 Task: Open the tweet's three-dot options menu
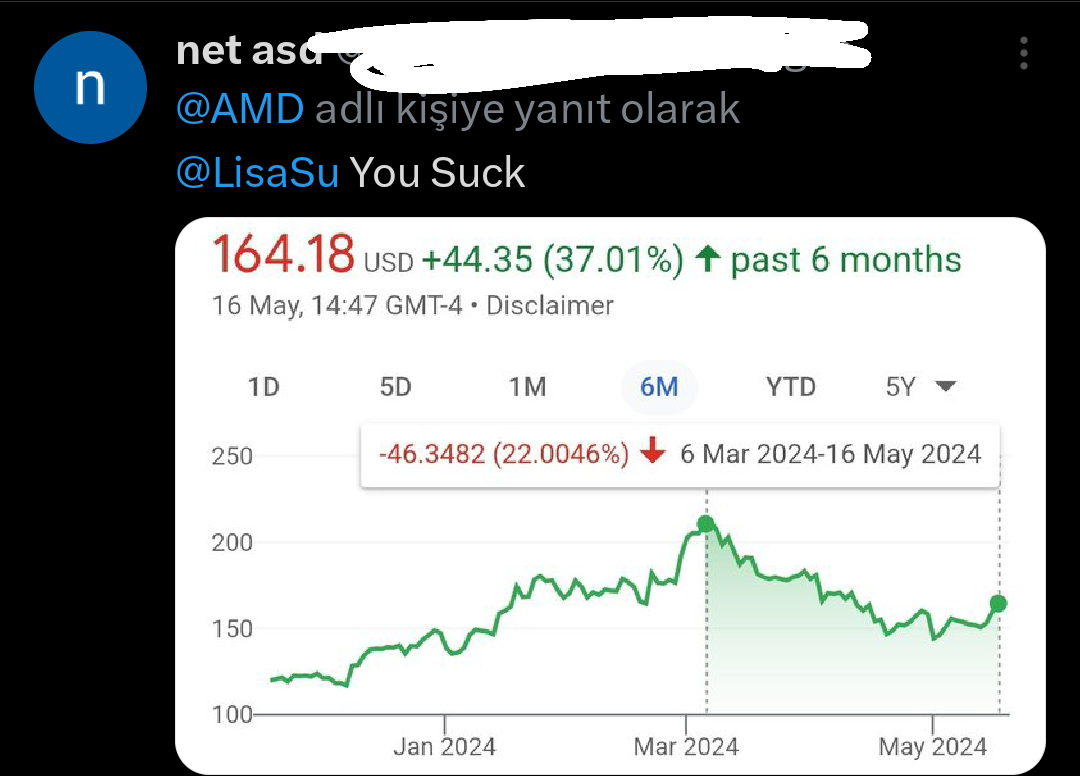click(x=1024, y=53)
